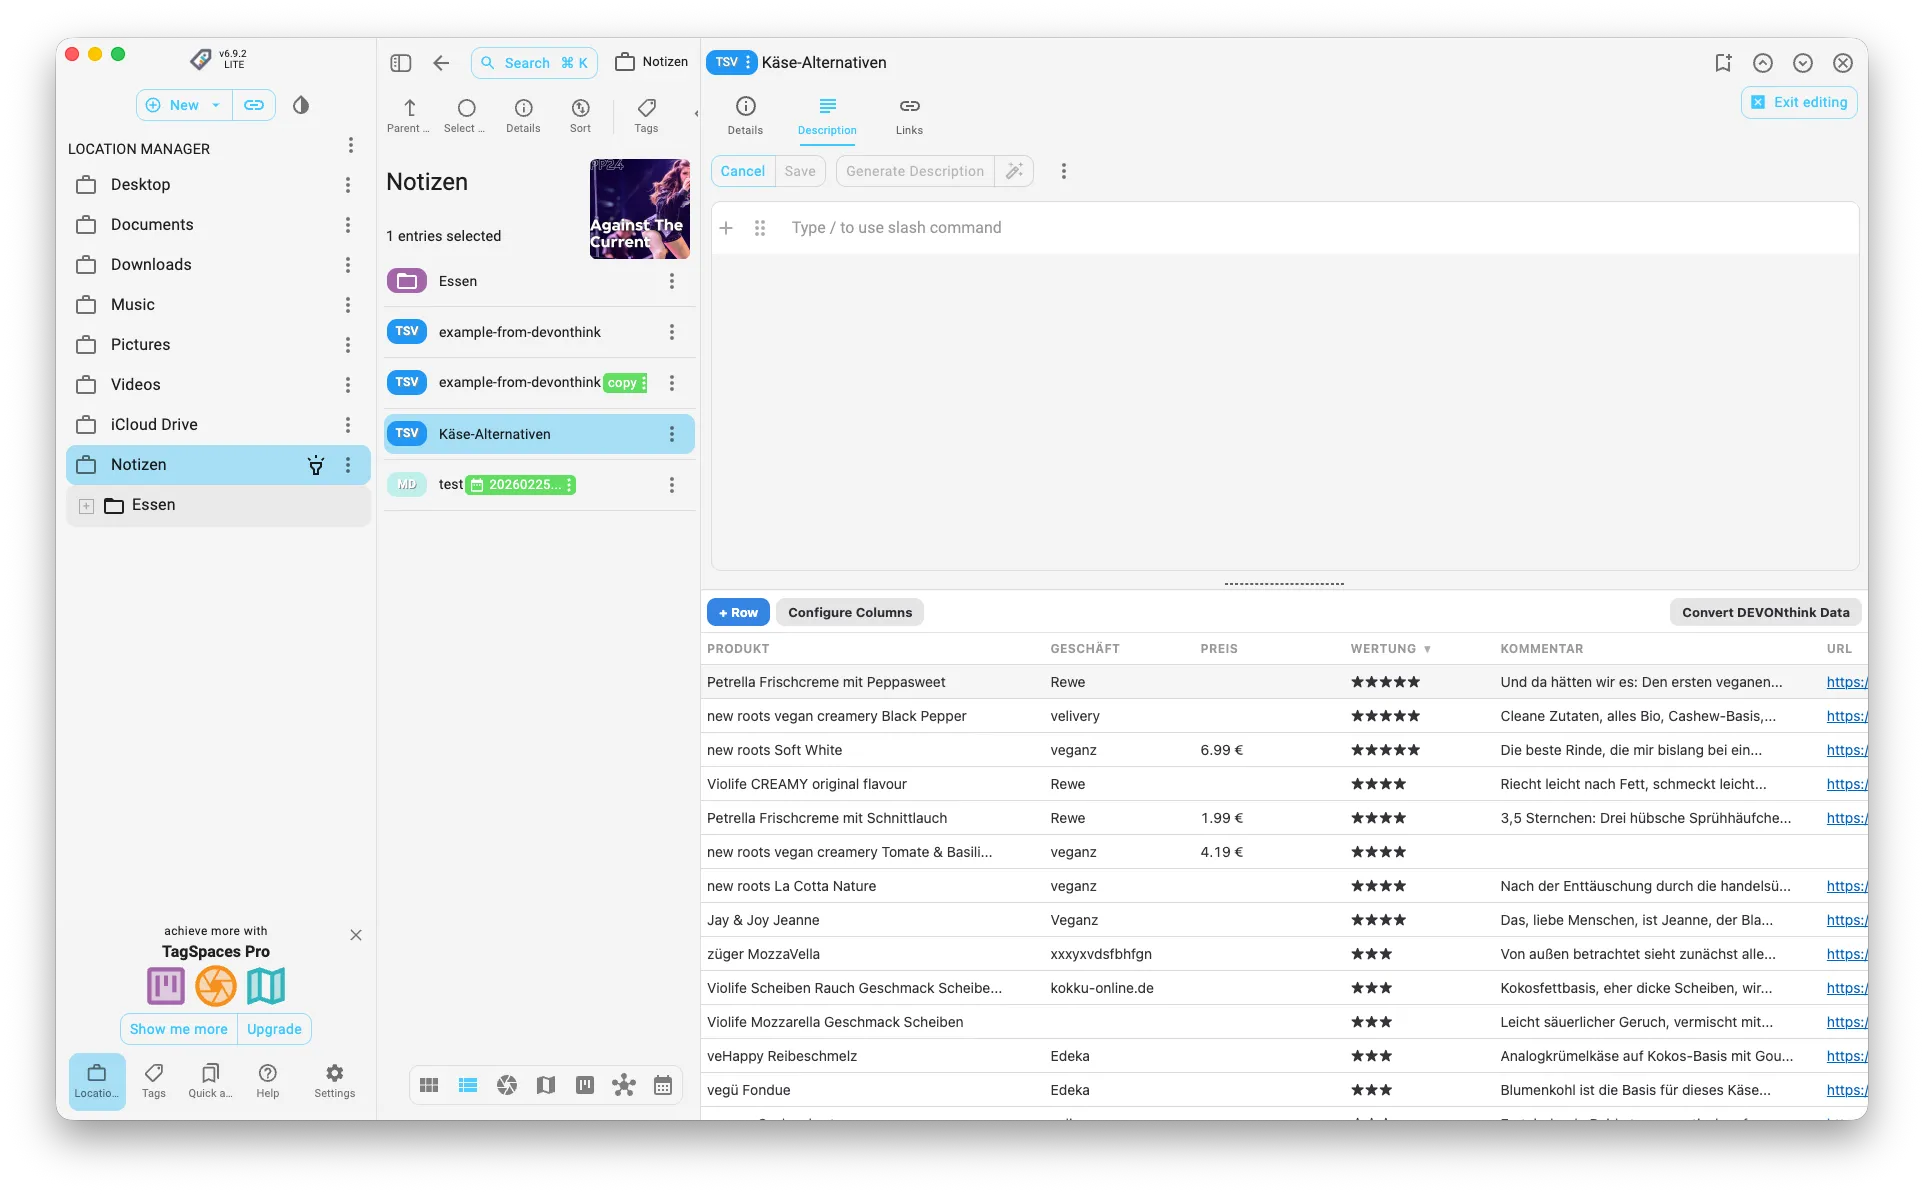Switch to the Links tab

tap(909, 115)
